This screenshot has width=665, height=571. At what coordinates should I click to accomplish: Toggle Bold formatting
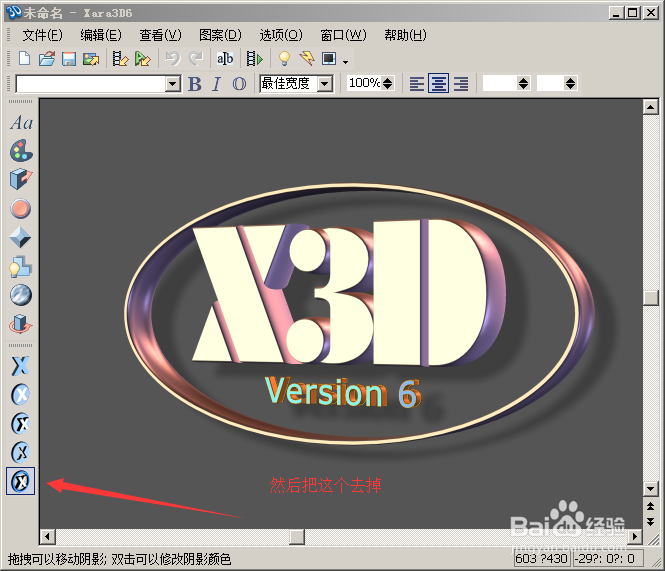(195, 84)
